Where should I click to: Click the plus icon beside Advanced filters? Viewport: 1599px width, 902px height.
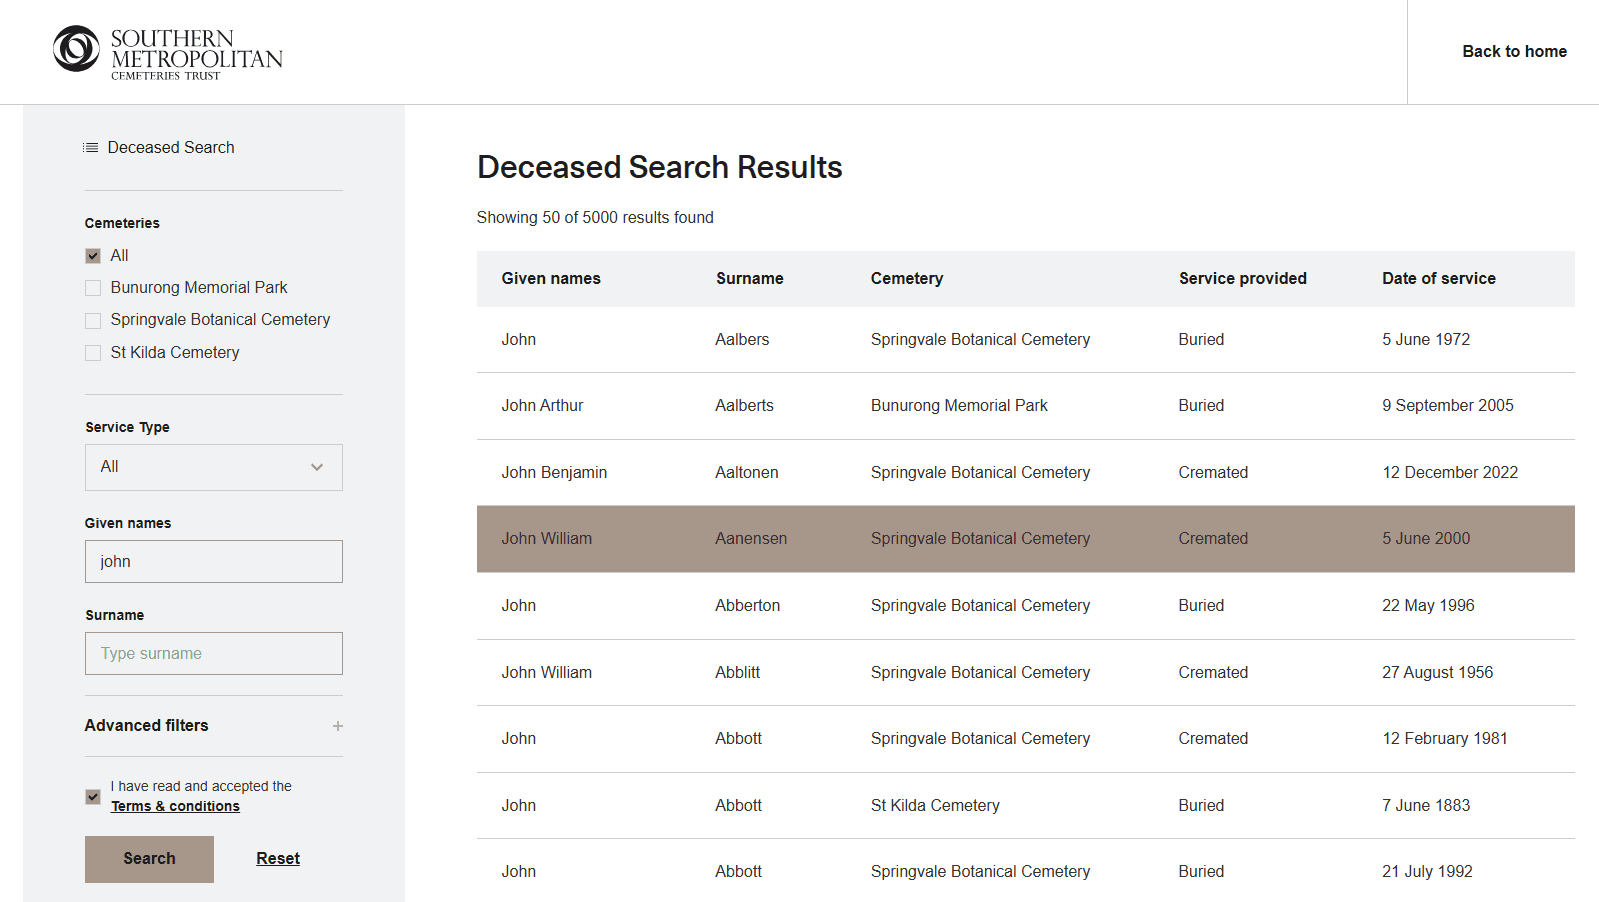pos(338,726)
